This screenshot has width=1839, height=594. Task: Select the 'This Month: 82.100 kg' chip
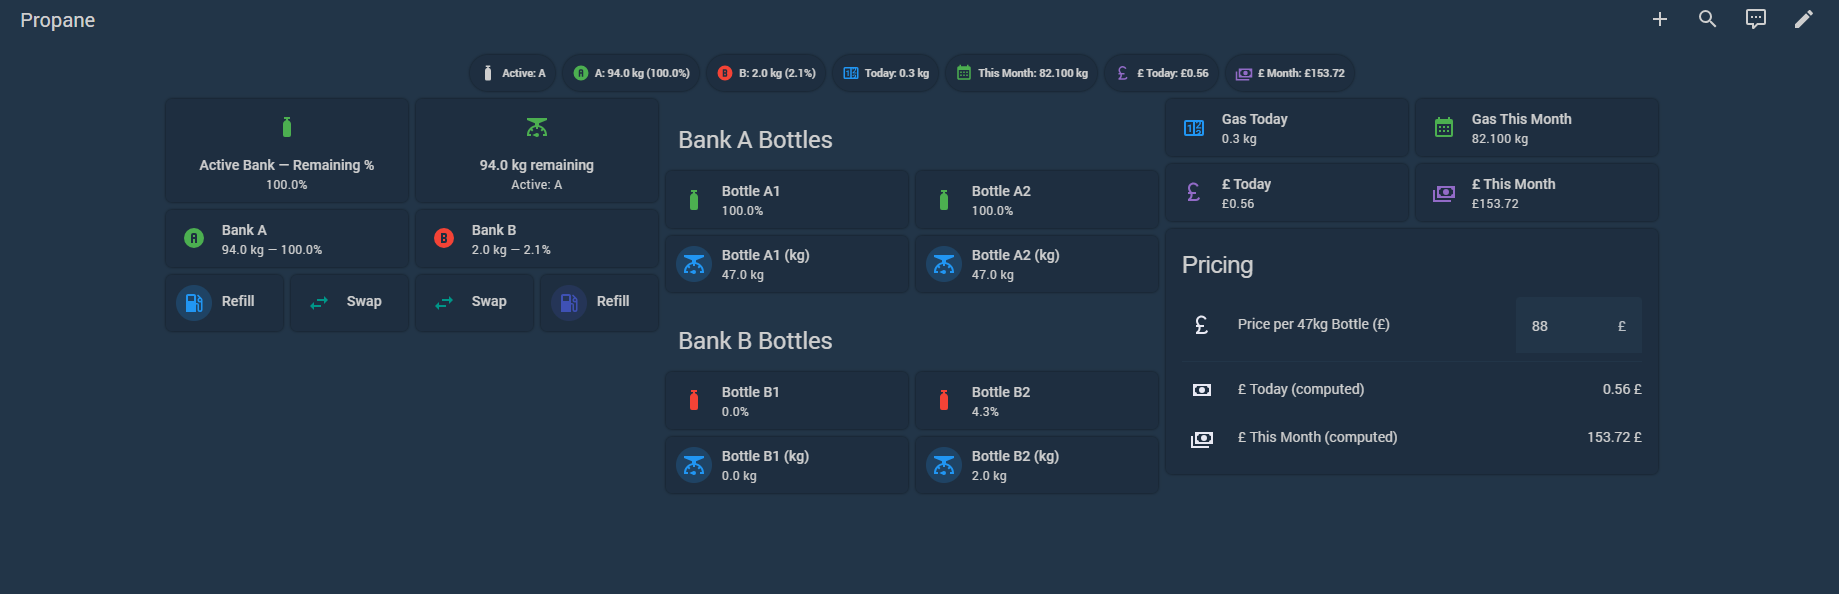tap(1022, 73)
